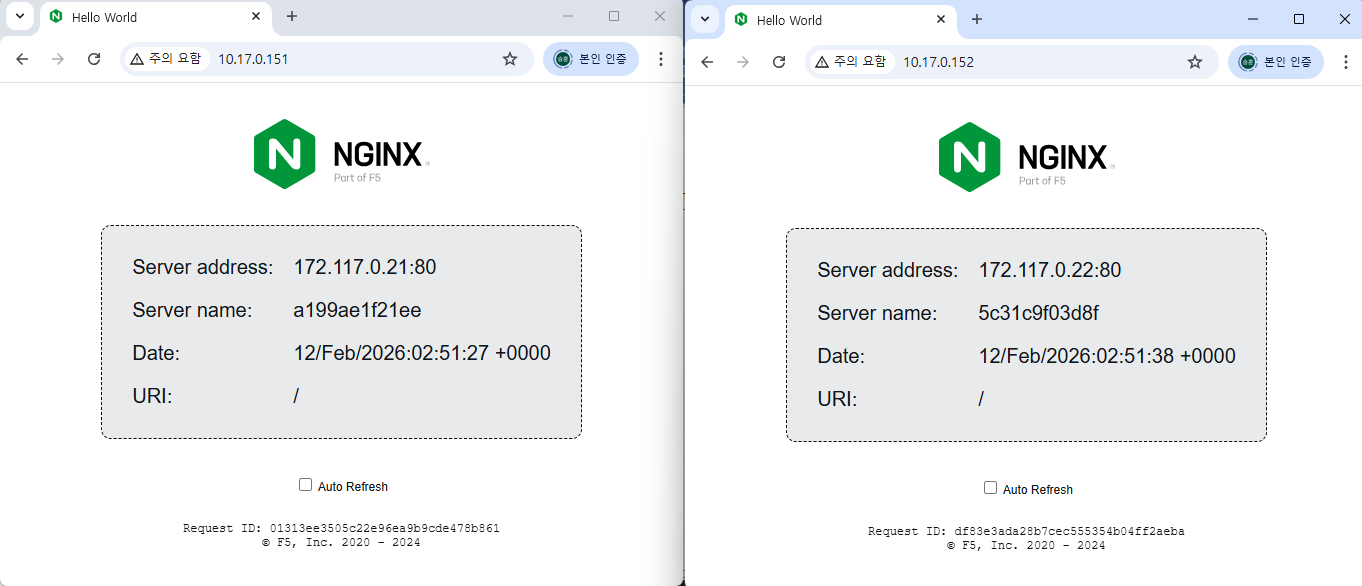Close the Hello World tab in 10.17.0.152 window
1362x586 pixels.
point(941,20)
